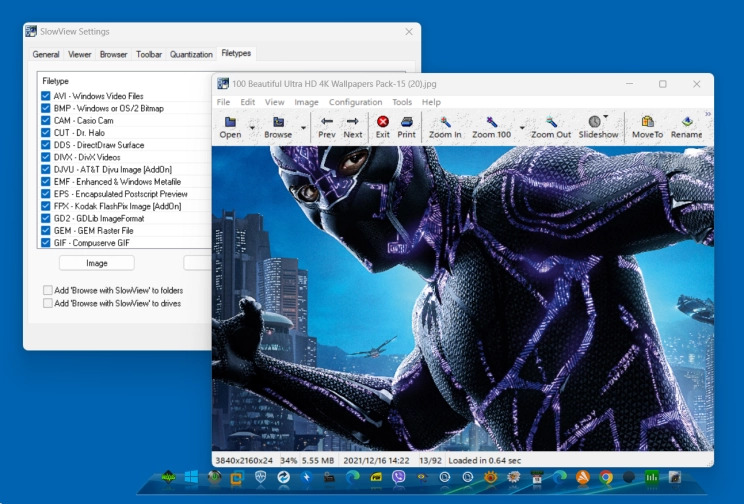Click the Rename icon
744x504 pixels.
[x=687, y=122]
